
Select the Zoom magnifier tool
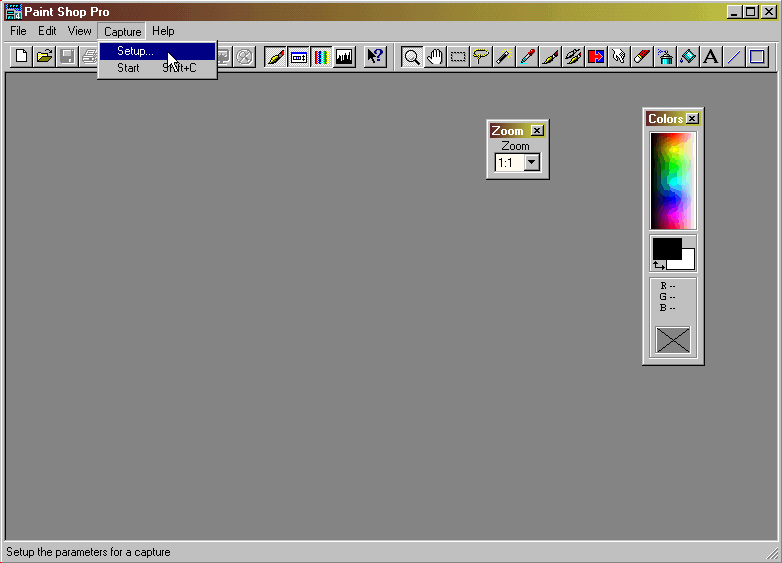coord(412,57)
